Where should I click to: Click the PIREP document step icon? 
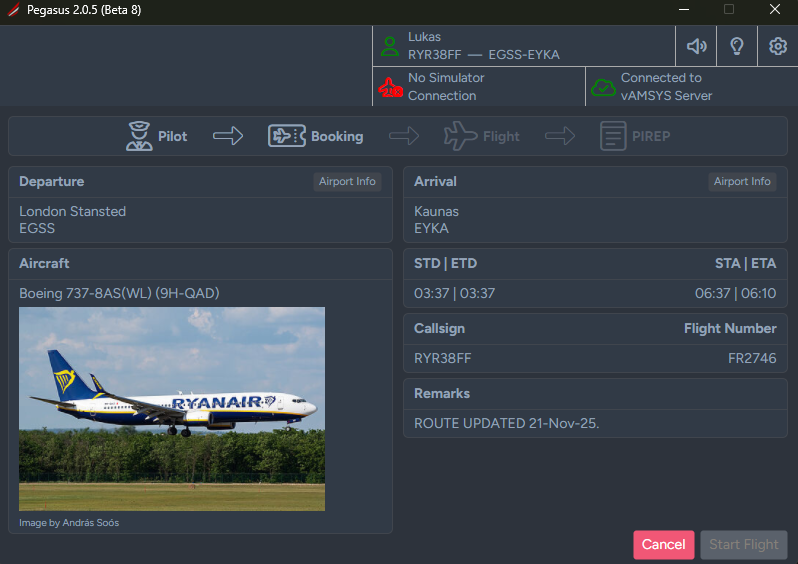tap(612, 136)
